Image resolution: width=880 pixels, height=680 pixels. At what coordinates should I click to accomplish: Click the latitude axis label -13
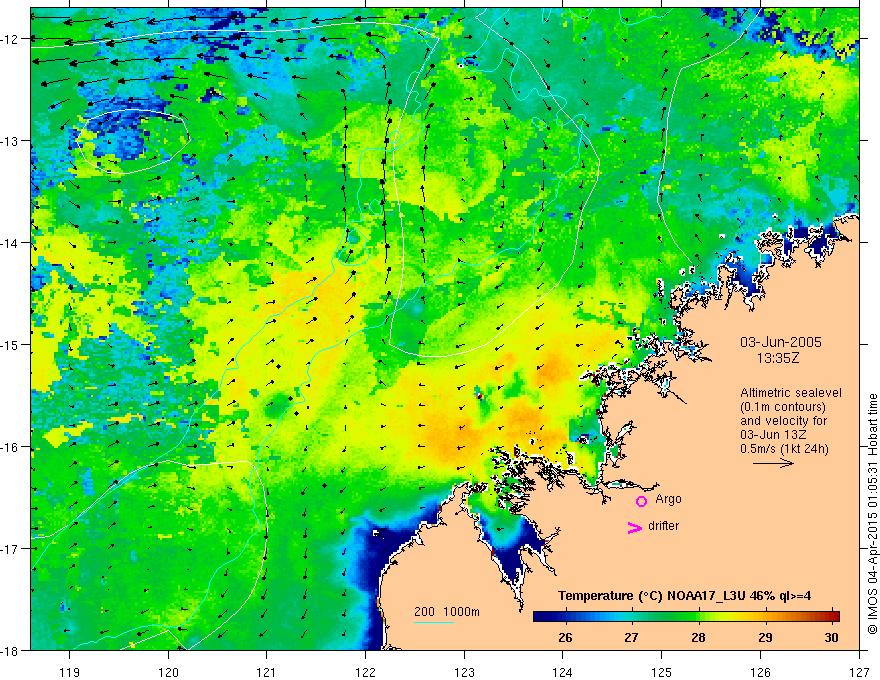pyautogui.click(x=10, y=141)
